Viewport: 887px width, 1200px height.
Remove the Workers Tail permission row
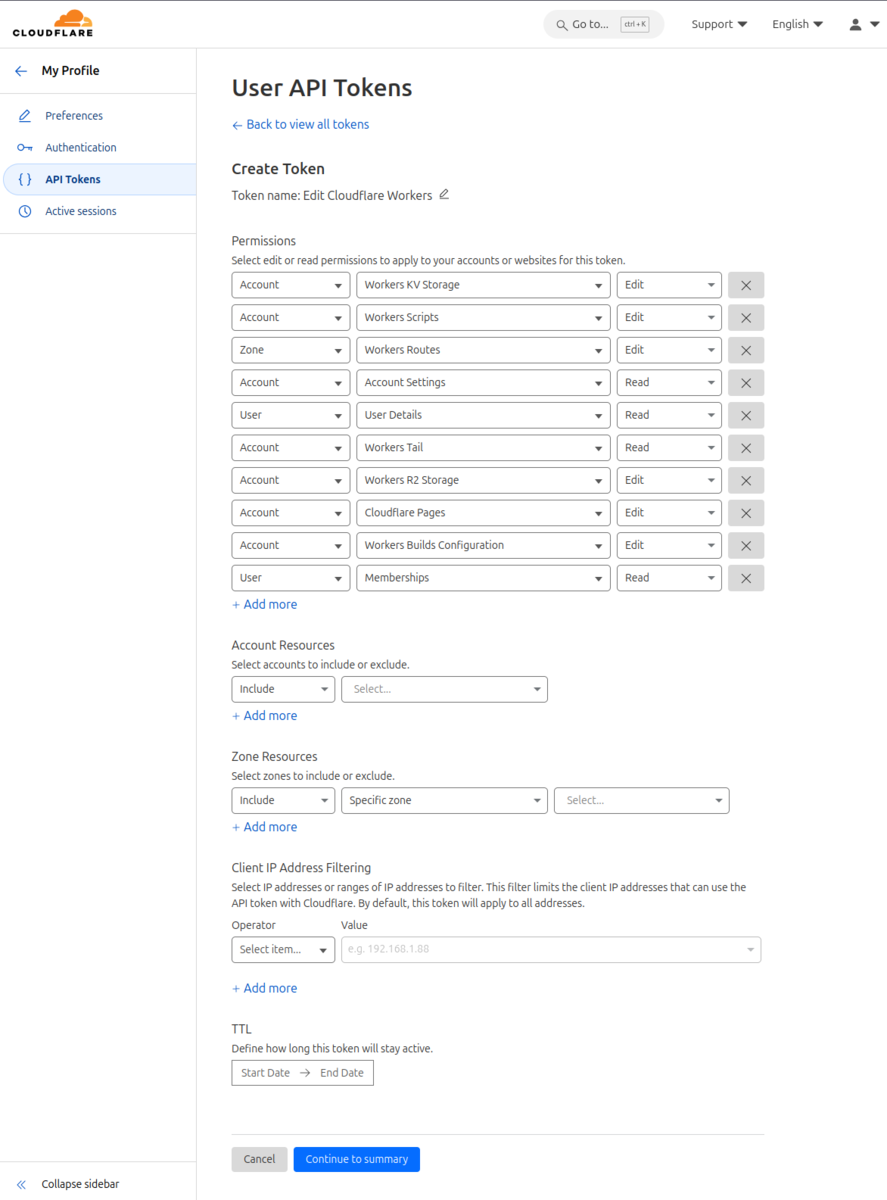coord(746,448)
